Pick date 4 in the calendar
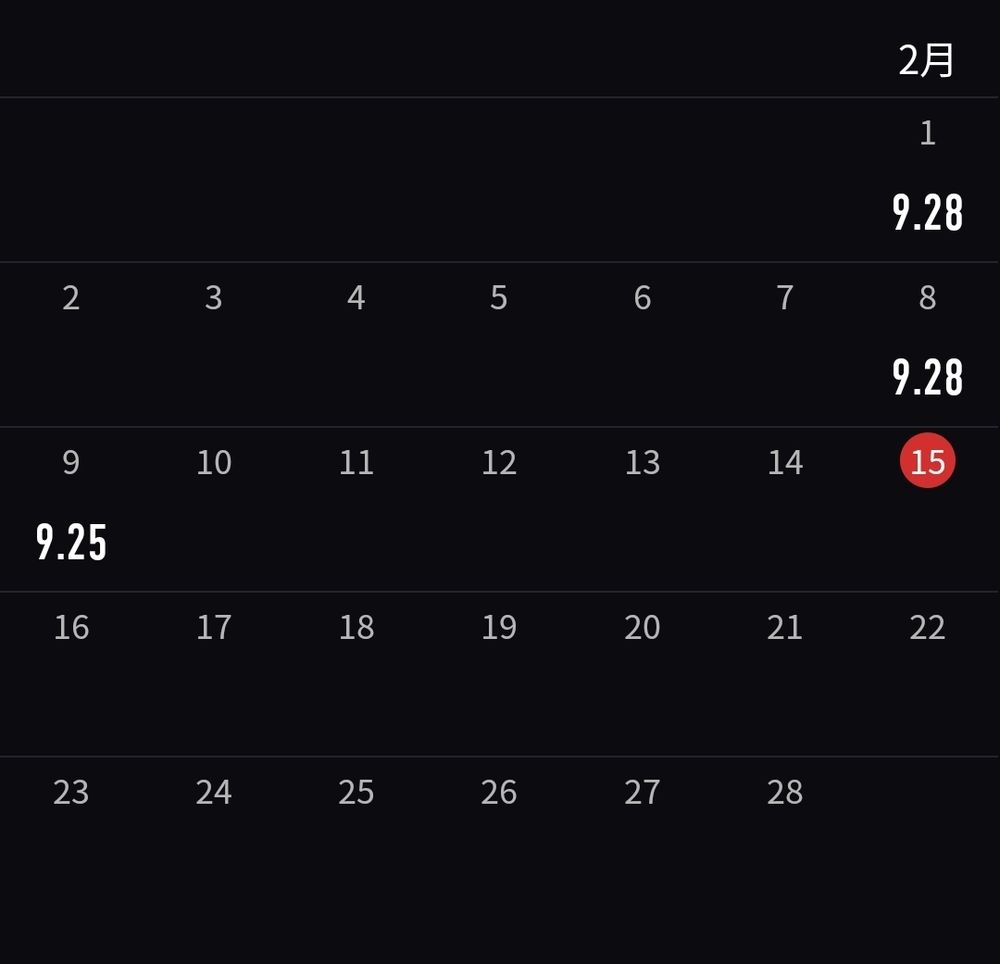This screenshot has width=1000, height=964. tap(356, 298)
